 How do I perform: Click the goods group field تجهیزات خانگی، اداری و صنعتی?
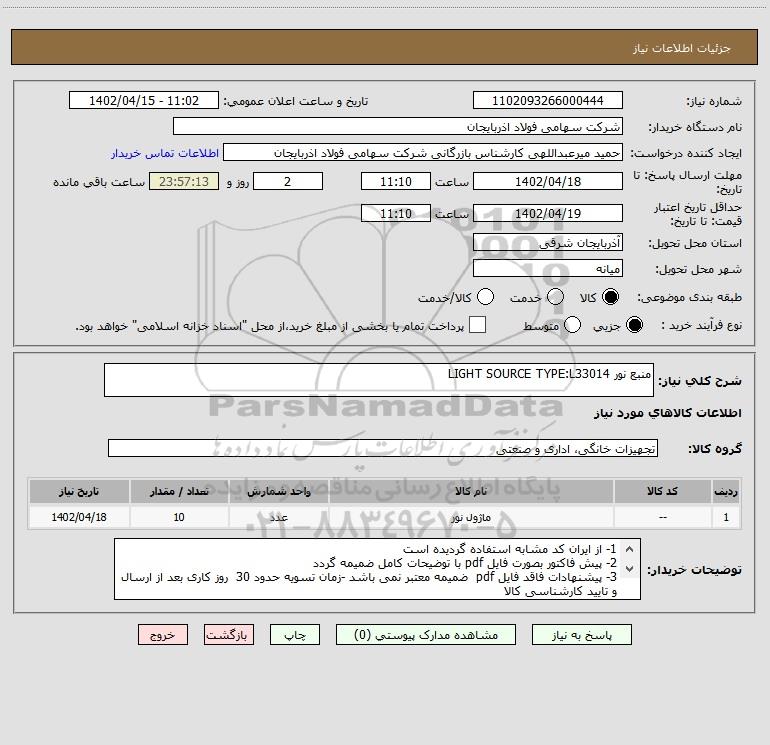pyautogui.click(x=383, y=448)
